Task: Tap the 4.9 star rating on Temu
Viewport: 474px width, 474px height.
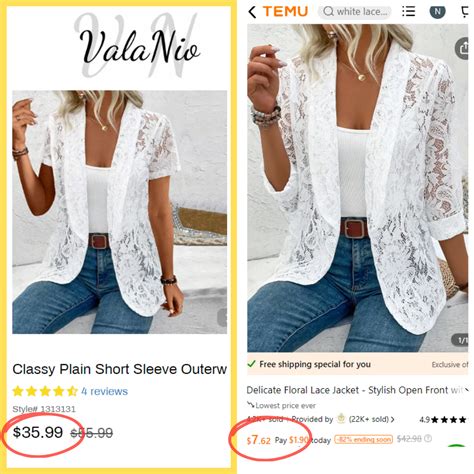Action: coord(443,419)
